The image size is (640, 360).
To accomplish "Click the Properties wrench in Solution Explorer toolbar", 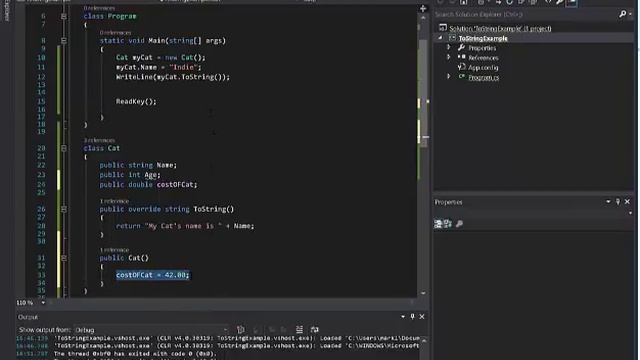I will pyautogui.click(x=560, y=2).
